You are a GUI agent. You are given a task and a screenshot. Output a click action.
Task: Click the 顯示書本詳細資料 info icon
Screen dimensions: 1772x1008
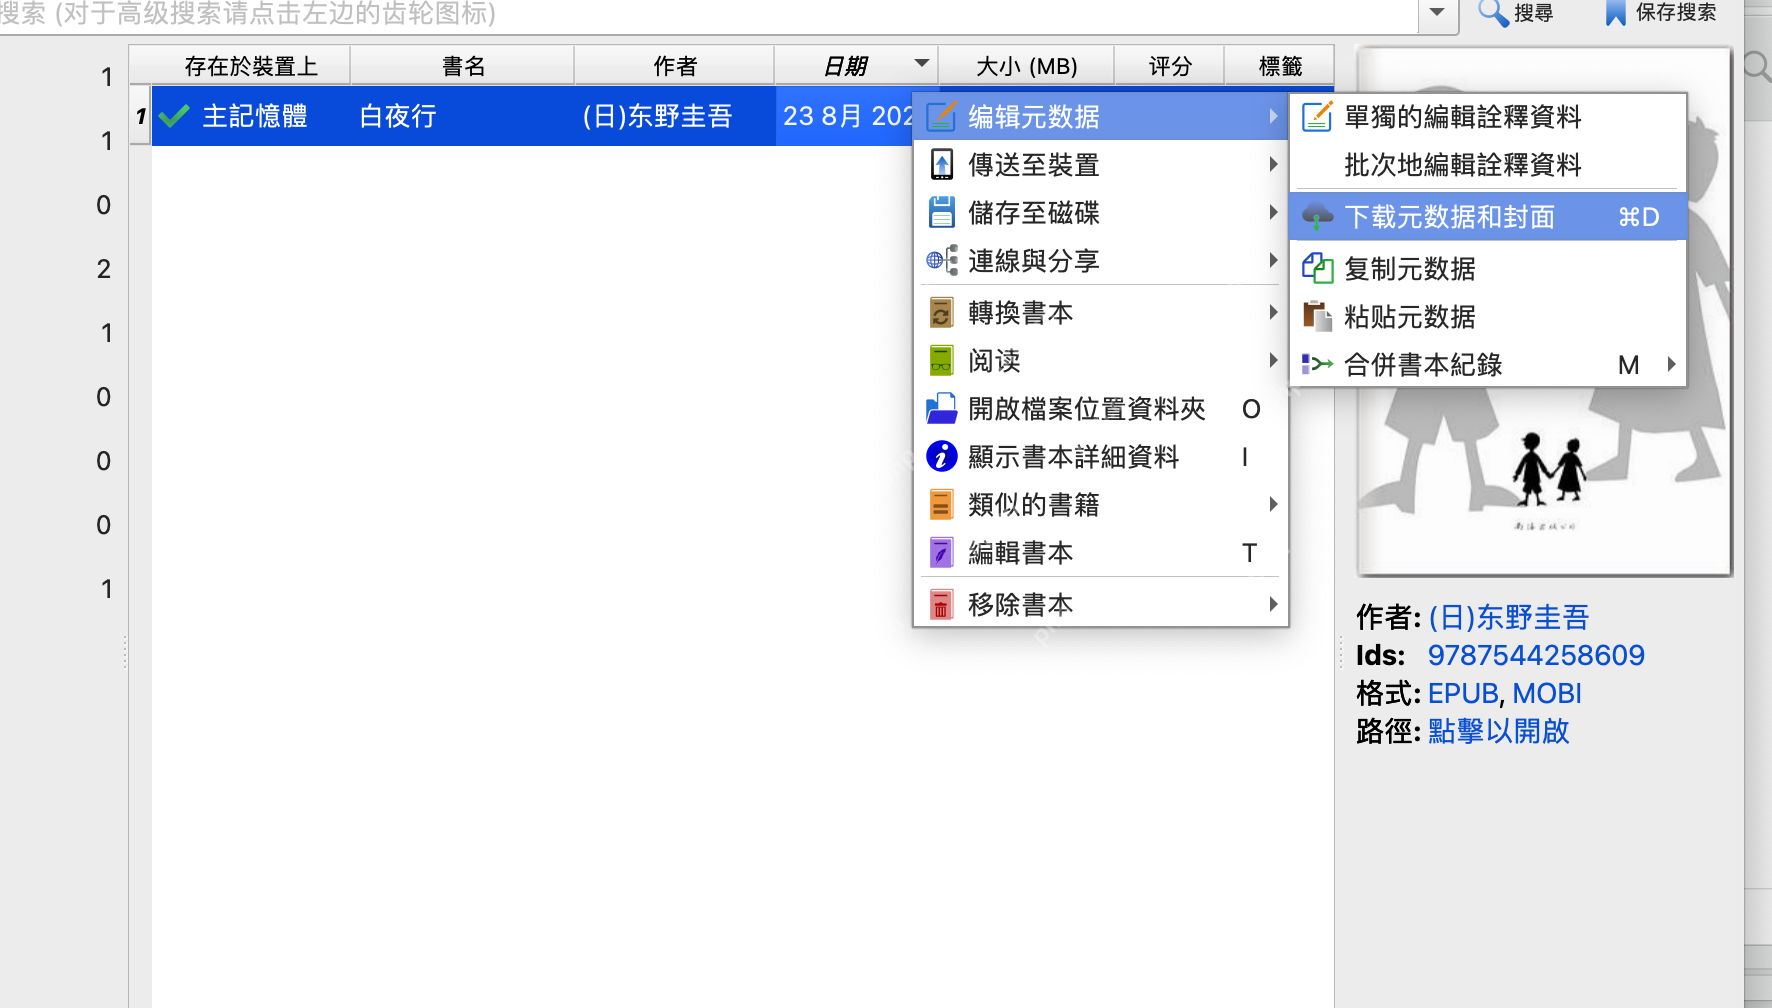point(941,457)
